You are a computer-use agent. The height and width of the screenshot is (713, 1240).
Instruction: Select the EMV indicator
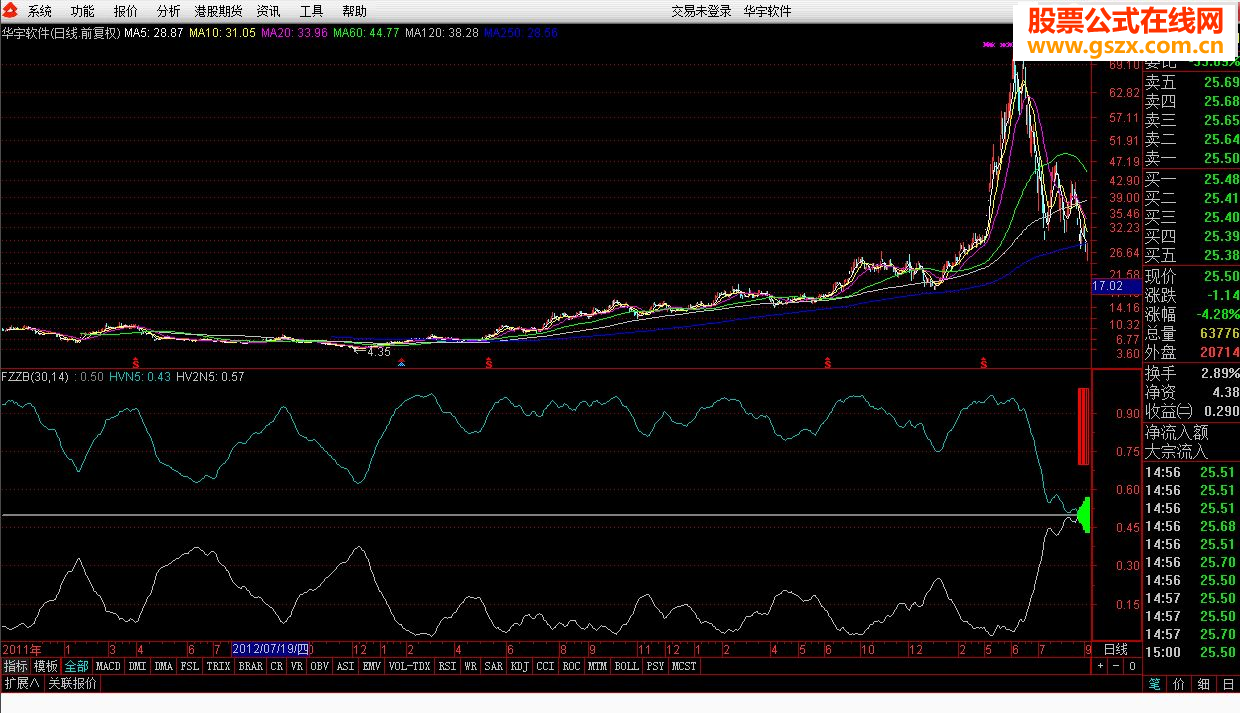pos(371,666)
